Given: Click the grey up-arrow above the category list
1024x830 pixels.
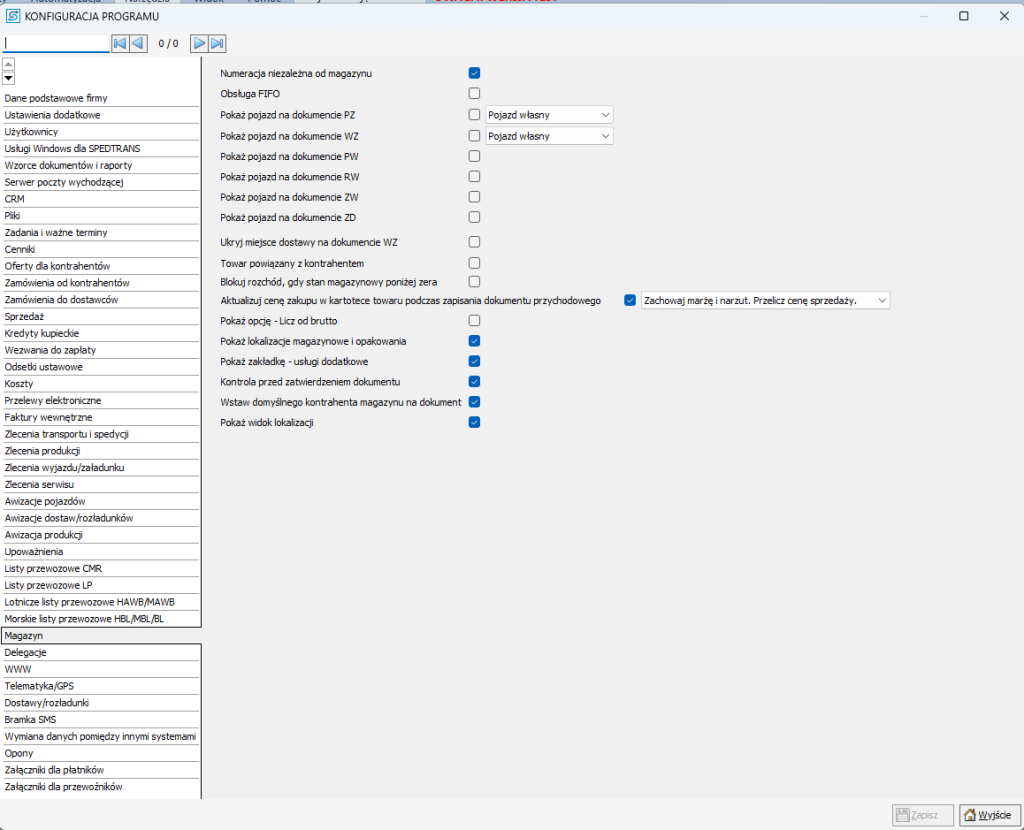Looking at the screenshot, I should tap(8, 64).
